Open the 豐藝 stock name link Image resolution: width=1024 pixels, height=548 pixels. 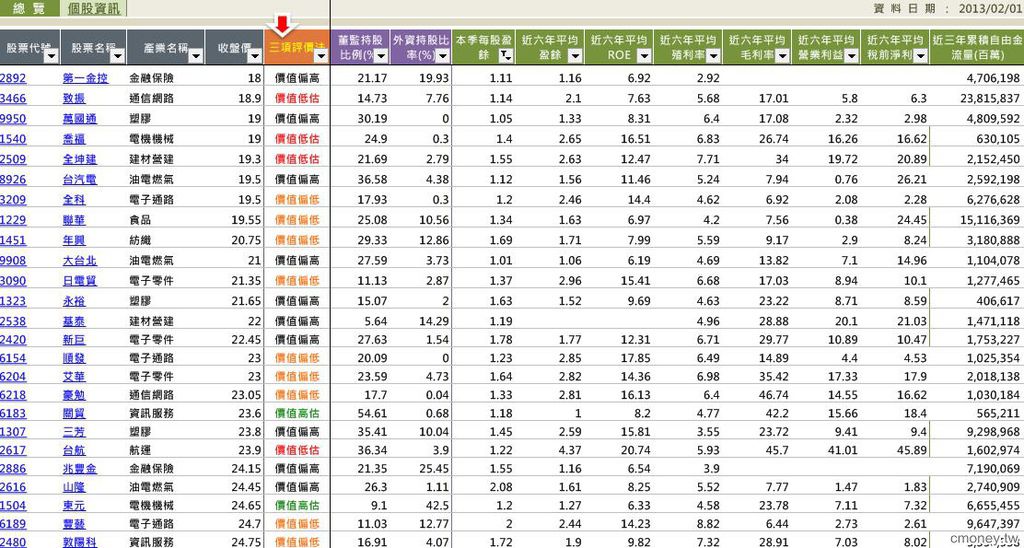coord(74,524)
